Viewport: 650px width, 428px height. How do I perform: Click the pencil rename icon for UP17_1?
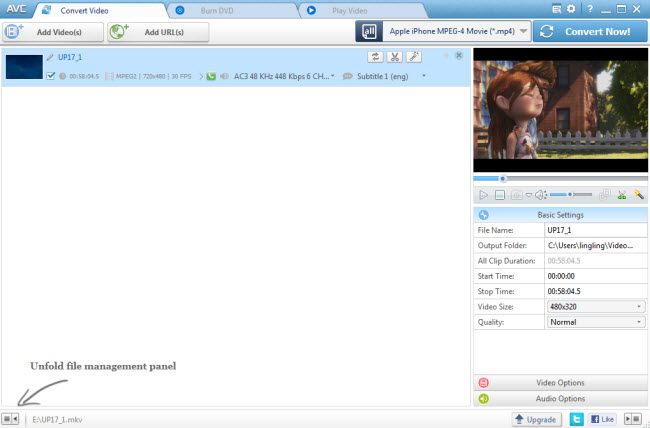tap(50, 57)
